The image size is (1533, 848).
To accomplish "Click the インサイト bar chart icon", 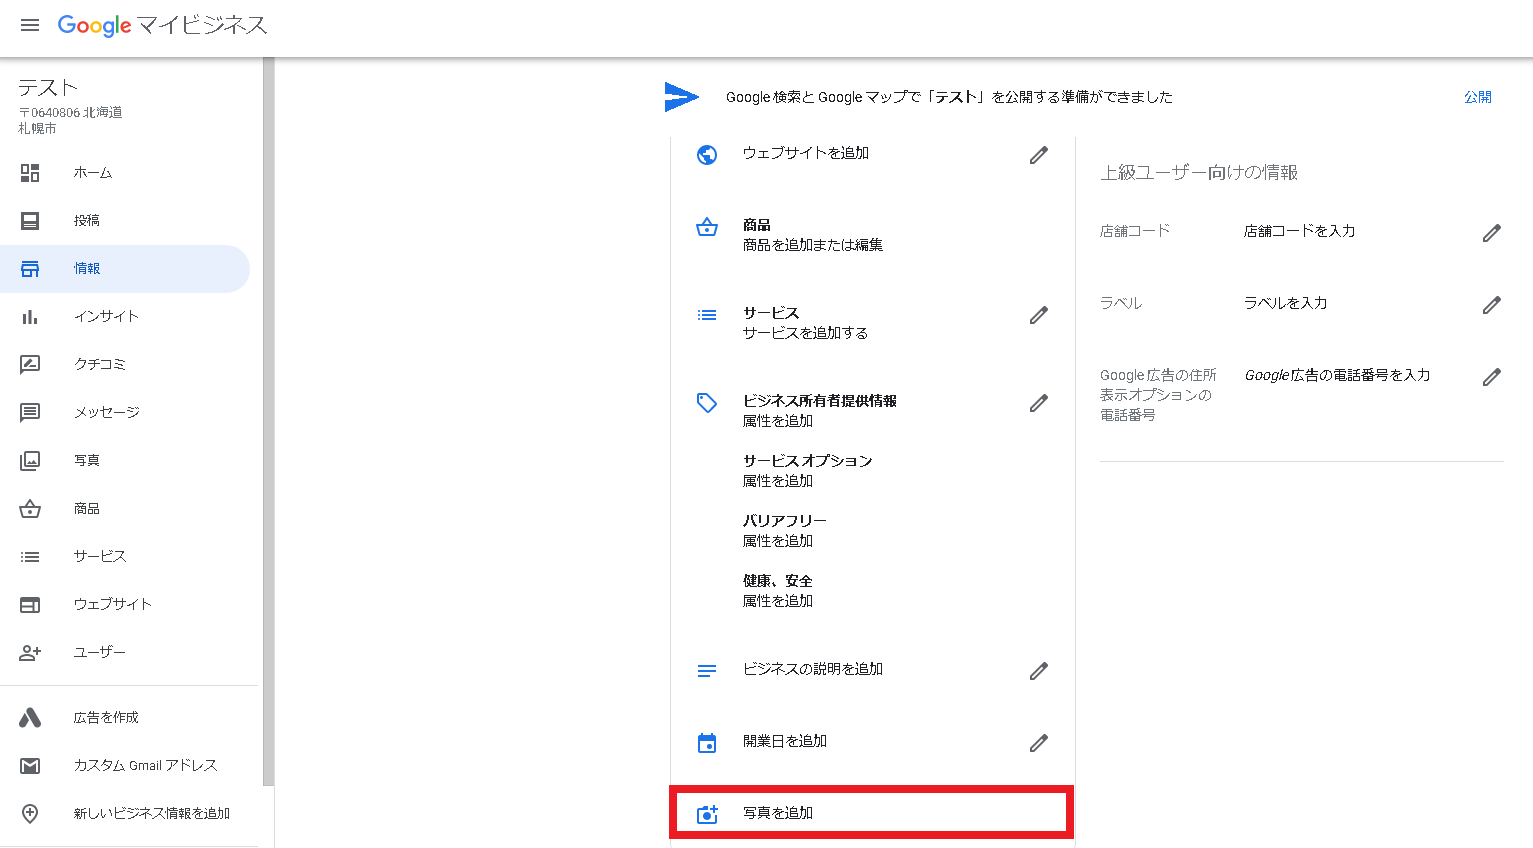I will [x=30, y=317].
